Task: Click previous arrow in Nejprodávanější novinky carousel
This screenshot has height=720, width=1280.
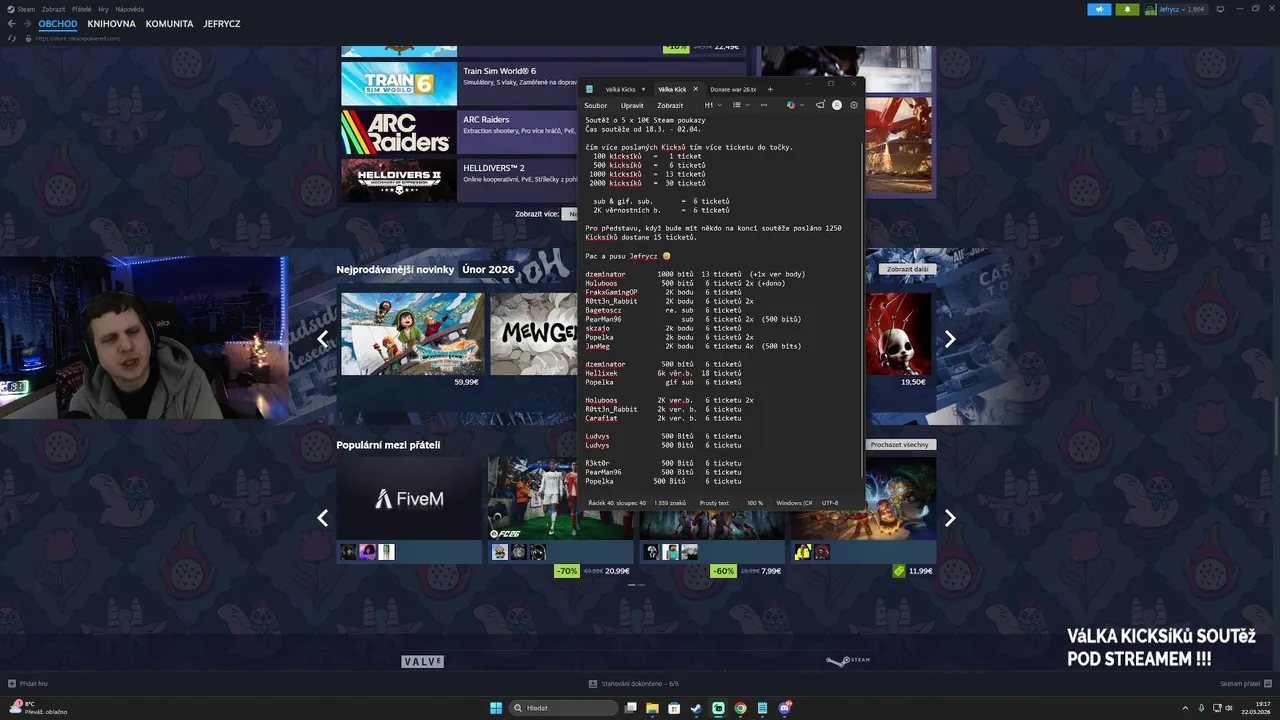Action: point(323,339)
